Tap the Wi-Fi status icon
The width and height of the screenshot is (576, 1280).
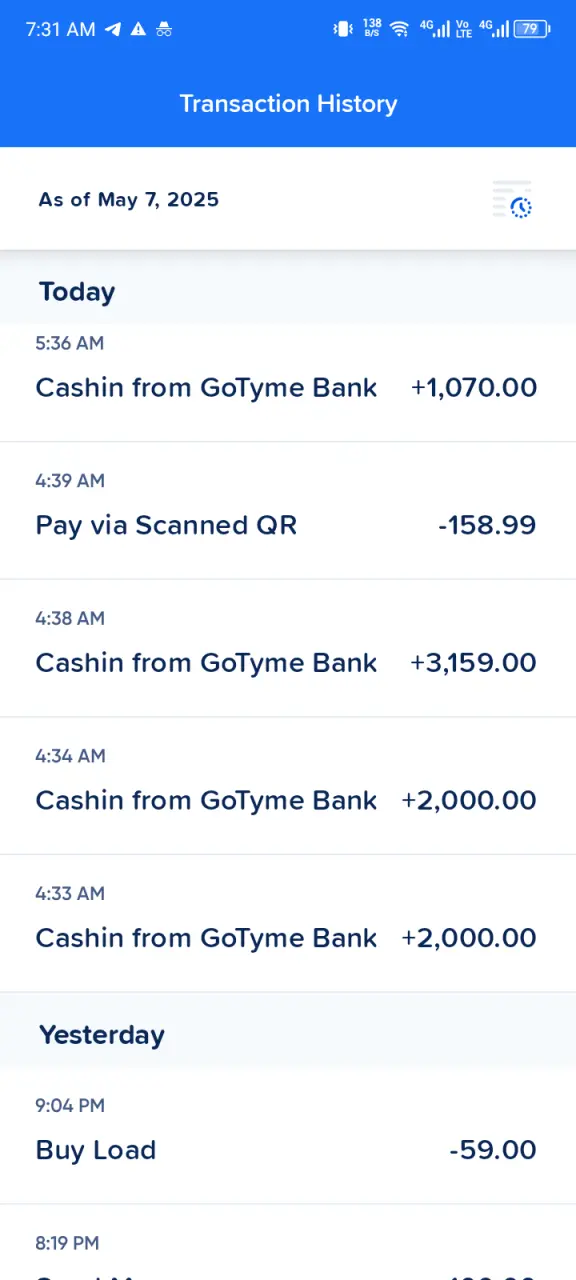400,29
